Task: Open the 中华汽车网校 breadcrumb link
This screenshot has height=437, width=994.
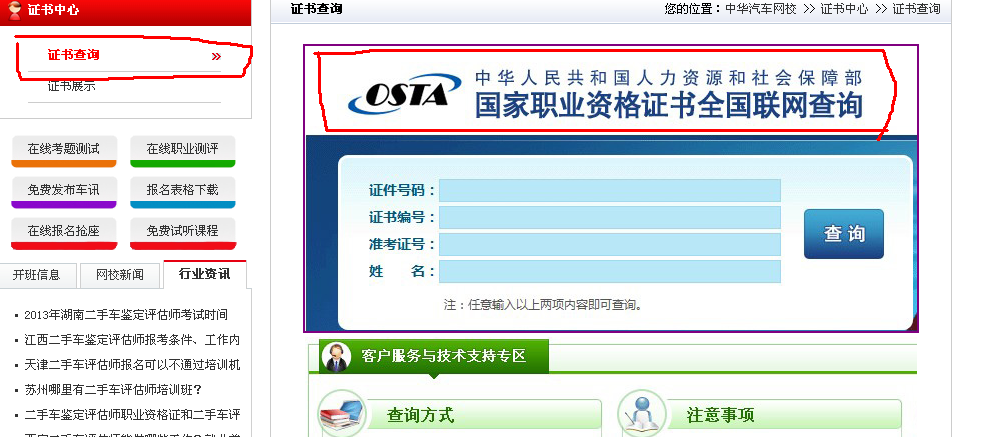Action: [761, 9]
